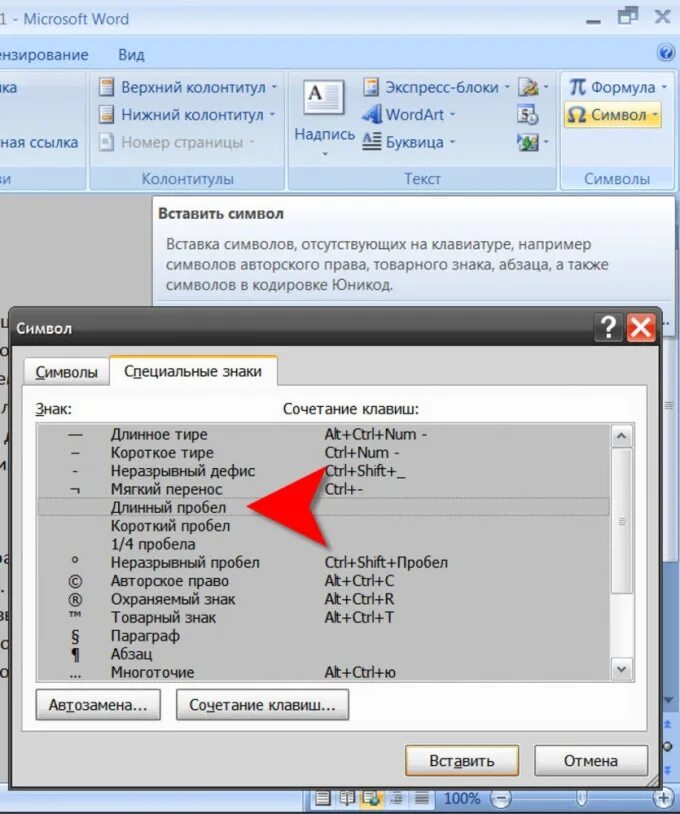Click the zoom slider handle
Viewport: 680px width, 814px height.
pyautogui.click(x=581, y=798)
